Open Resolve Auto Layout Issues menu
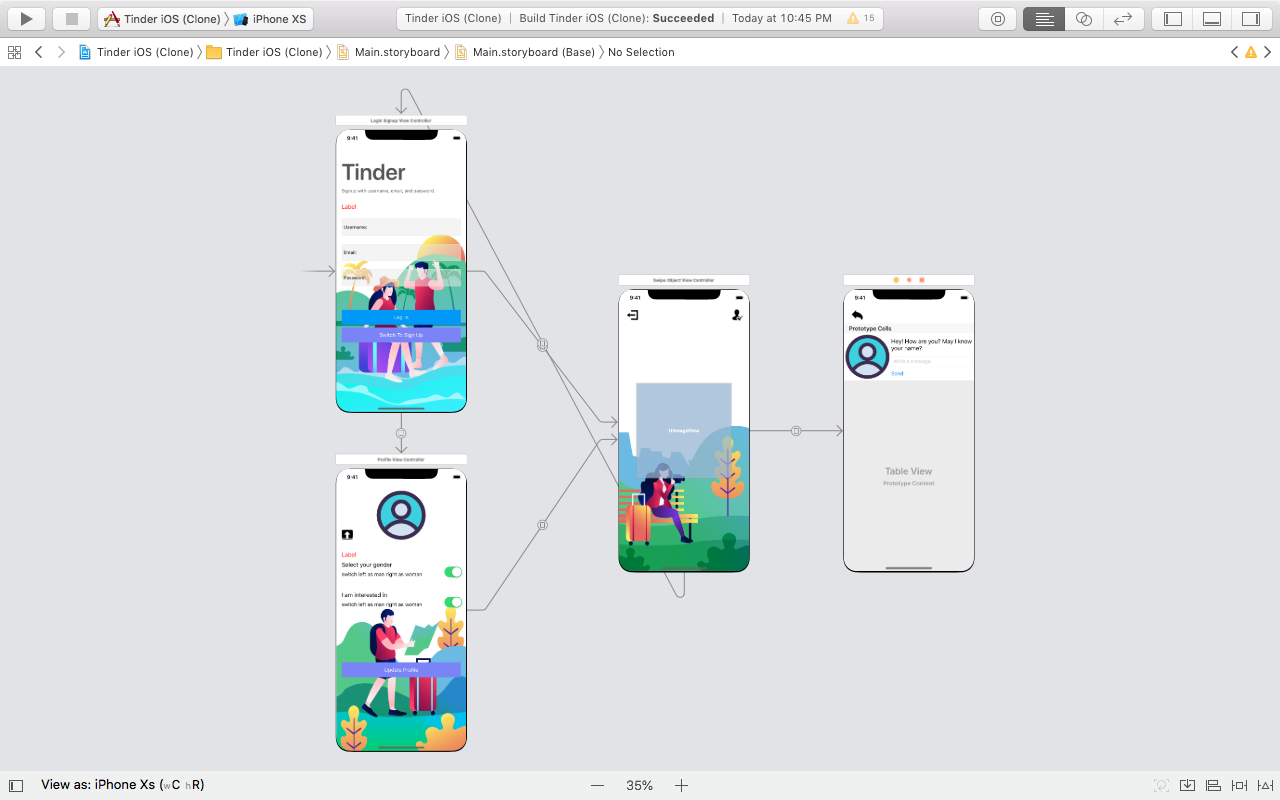The height and width of the screenshot is (800, 1280). coord(1265,786)
